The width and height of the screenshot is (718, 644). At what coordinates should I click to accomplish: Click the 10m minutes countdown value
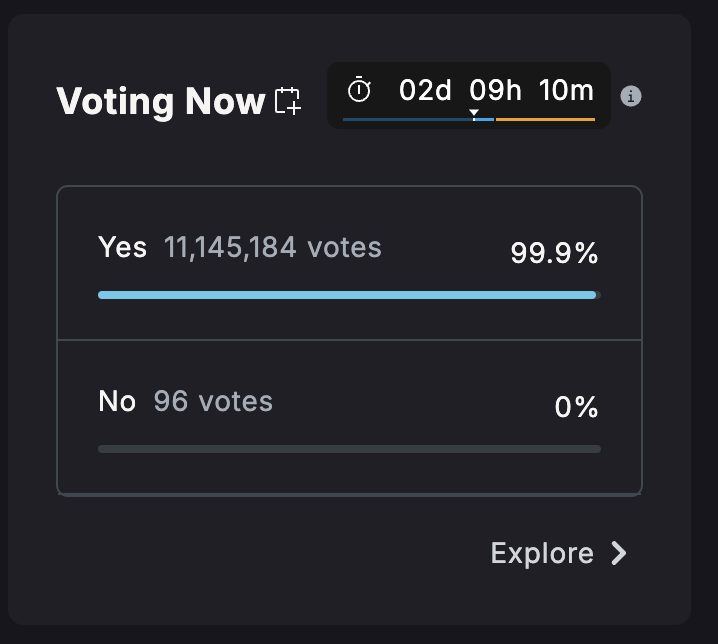click(566, 91)
